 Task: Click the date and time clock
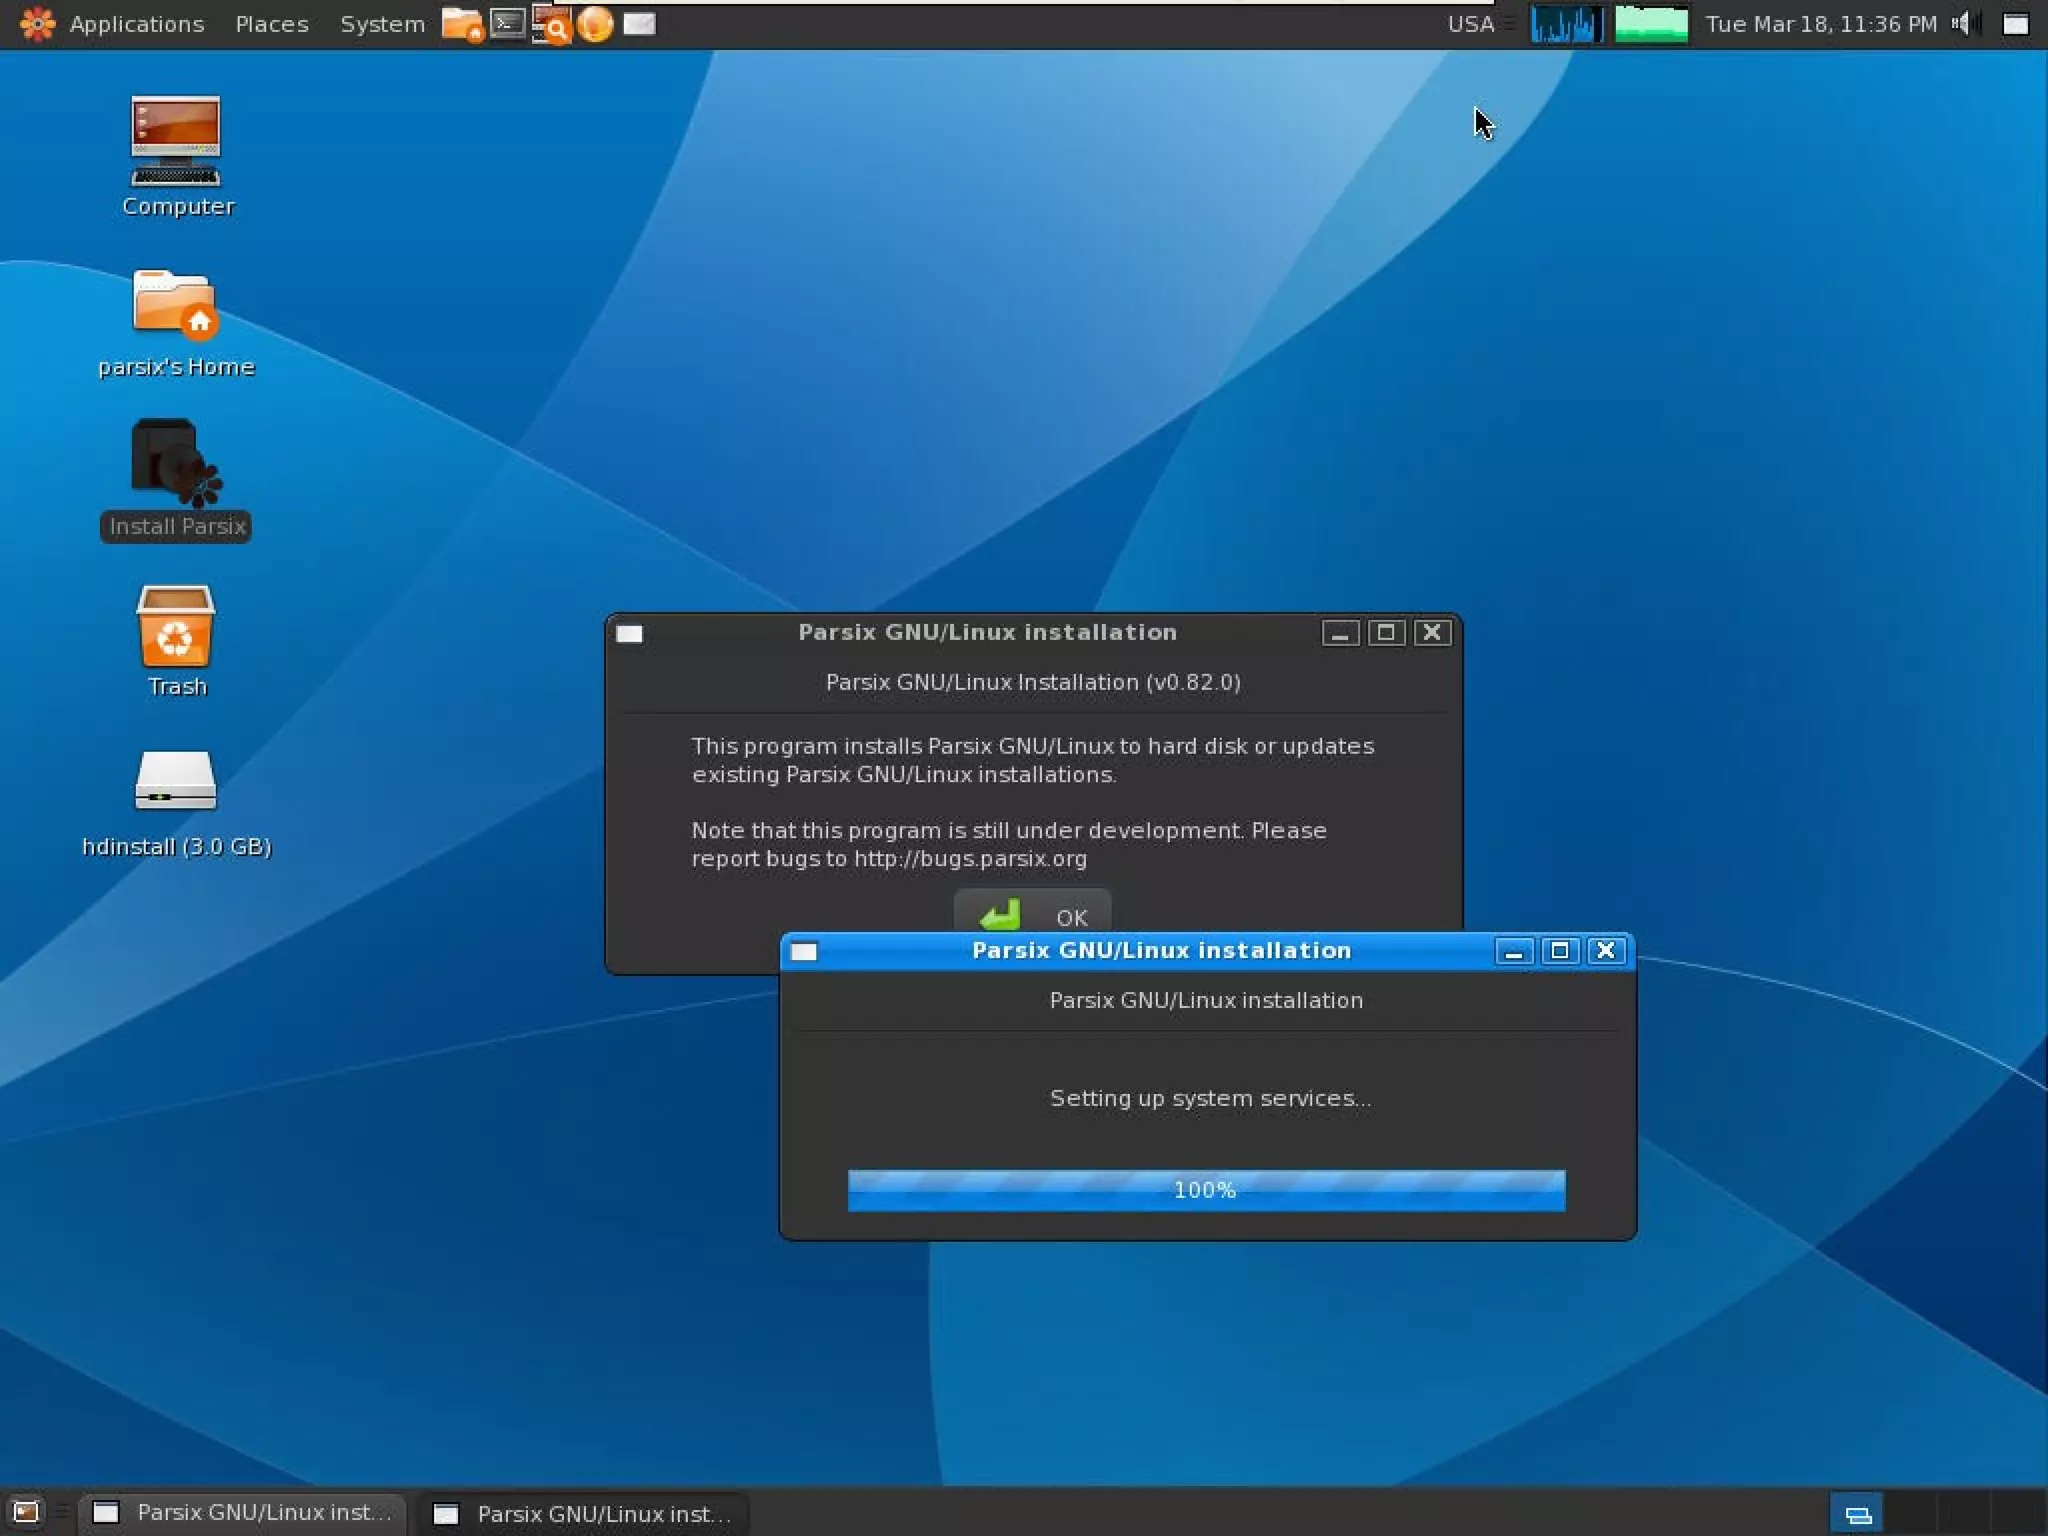[1820, 23]
